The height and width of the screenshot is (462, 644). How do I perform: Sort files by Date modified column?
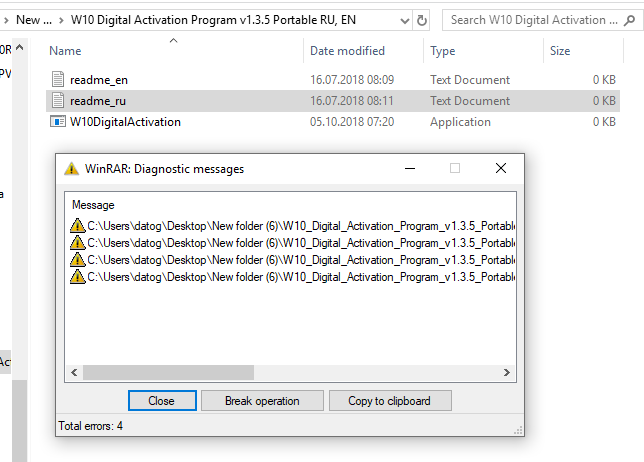[347, 51]
